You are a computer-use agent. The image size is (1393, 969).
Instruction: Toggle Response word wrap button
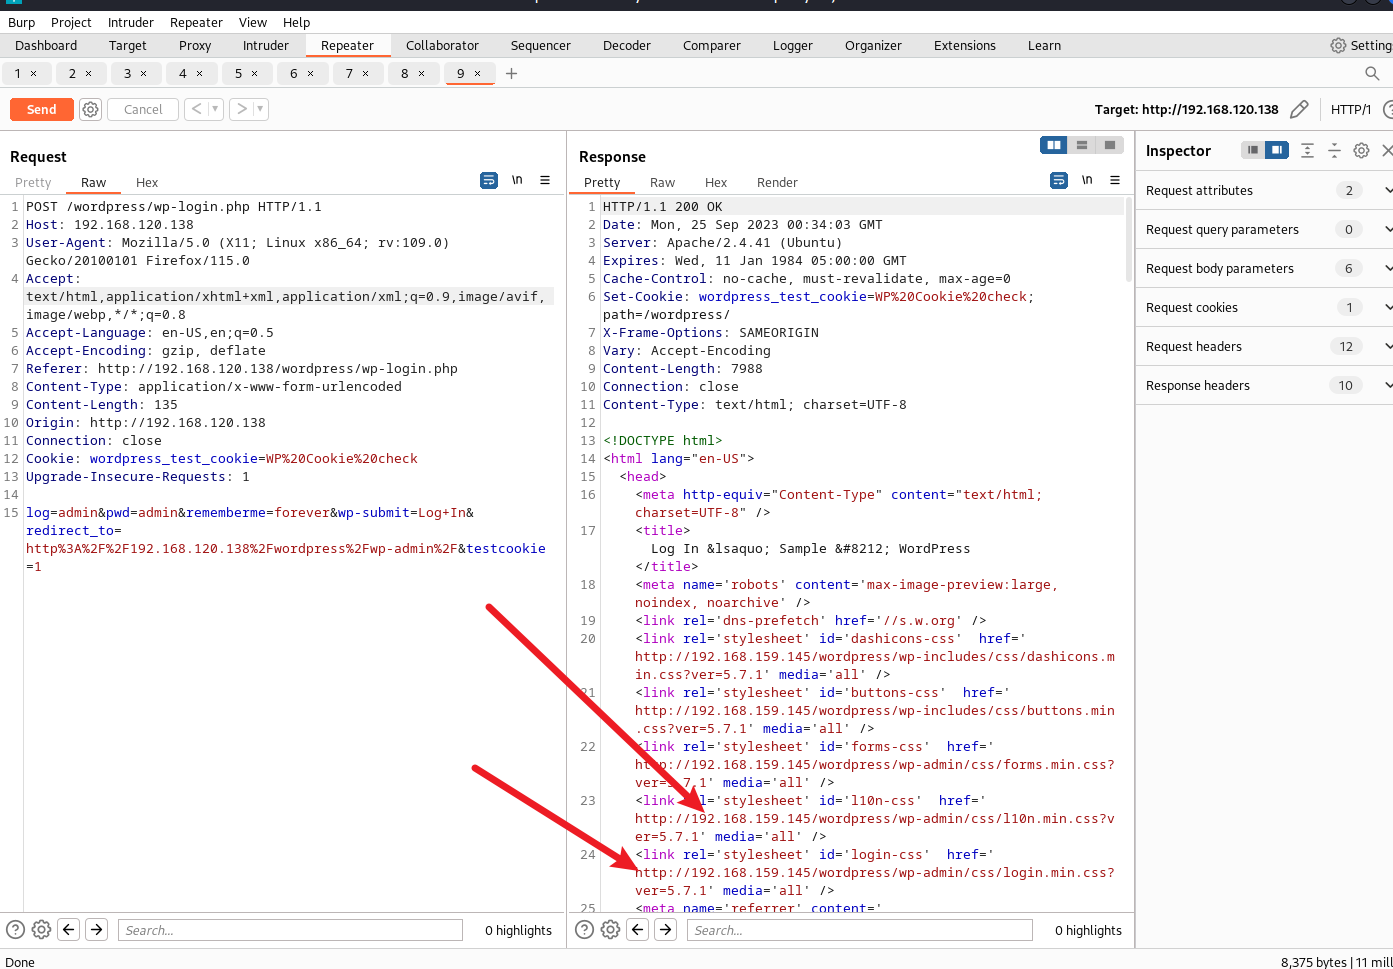(x=1059, y=180)
